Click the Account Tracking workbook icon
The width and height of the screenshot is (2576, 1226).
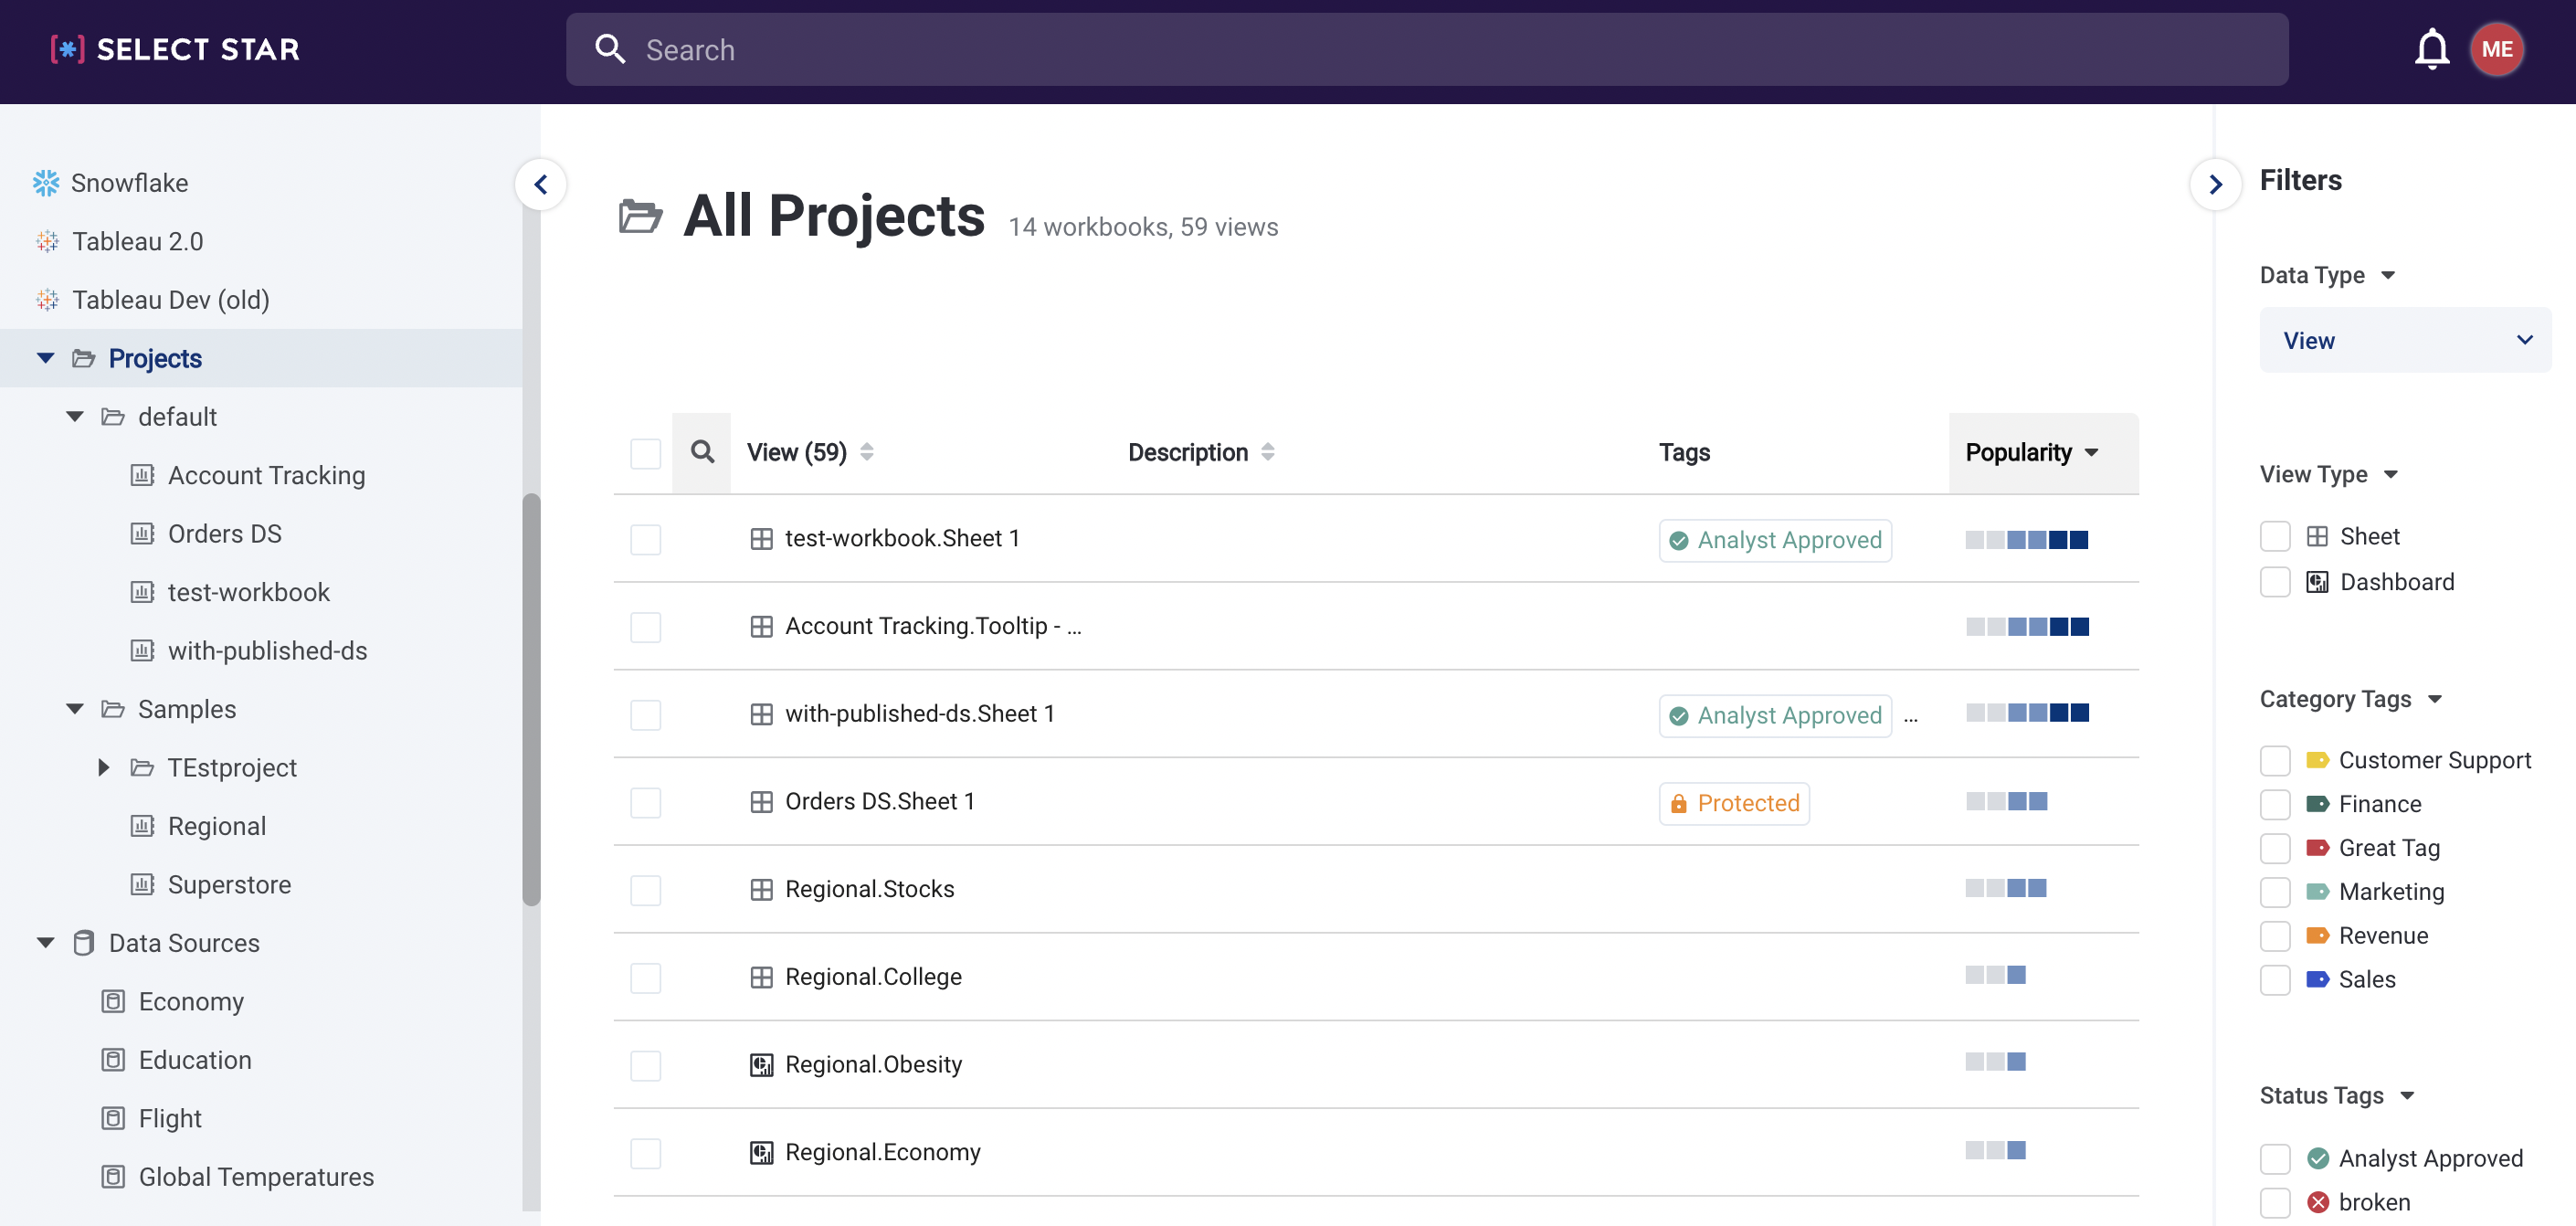click(x=143, y=475)
